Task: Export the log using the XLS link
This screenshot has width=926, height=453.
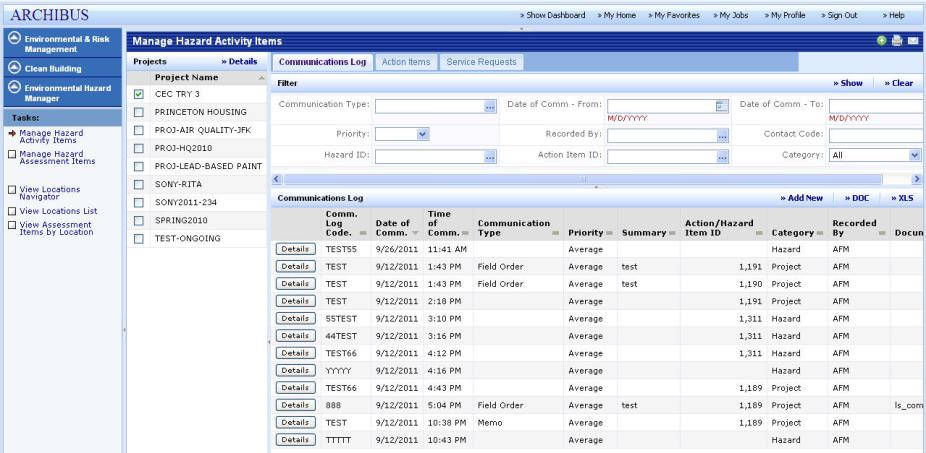Action: 902,198
